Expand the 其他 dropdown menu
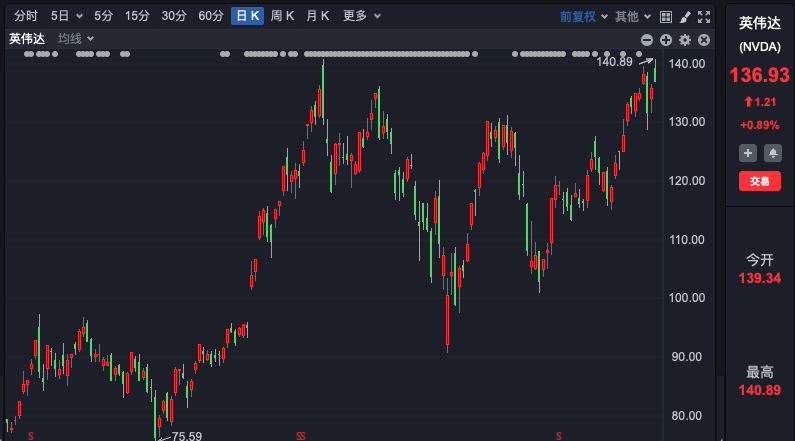Image resolution: width=795 pixels, height=441 pixels. pos(632,16)
